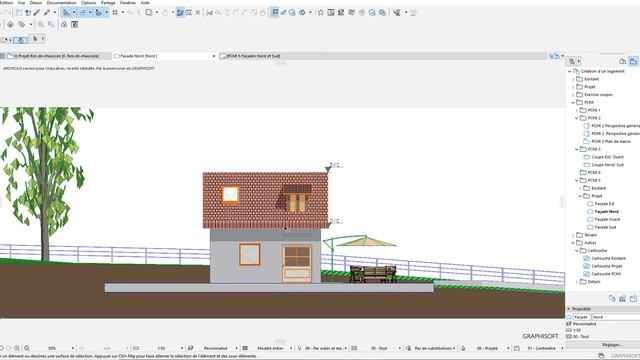Screen dimensions: 640x360
Task: Open the Façade Nord tab dropdown arrow
Action: (x=213, y=56)
